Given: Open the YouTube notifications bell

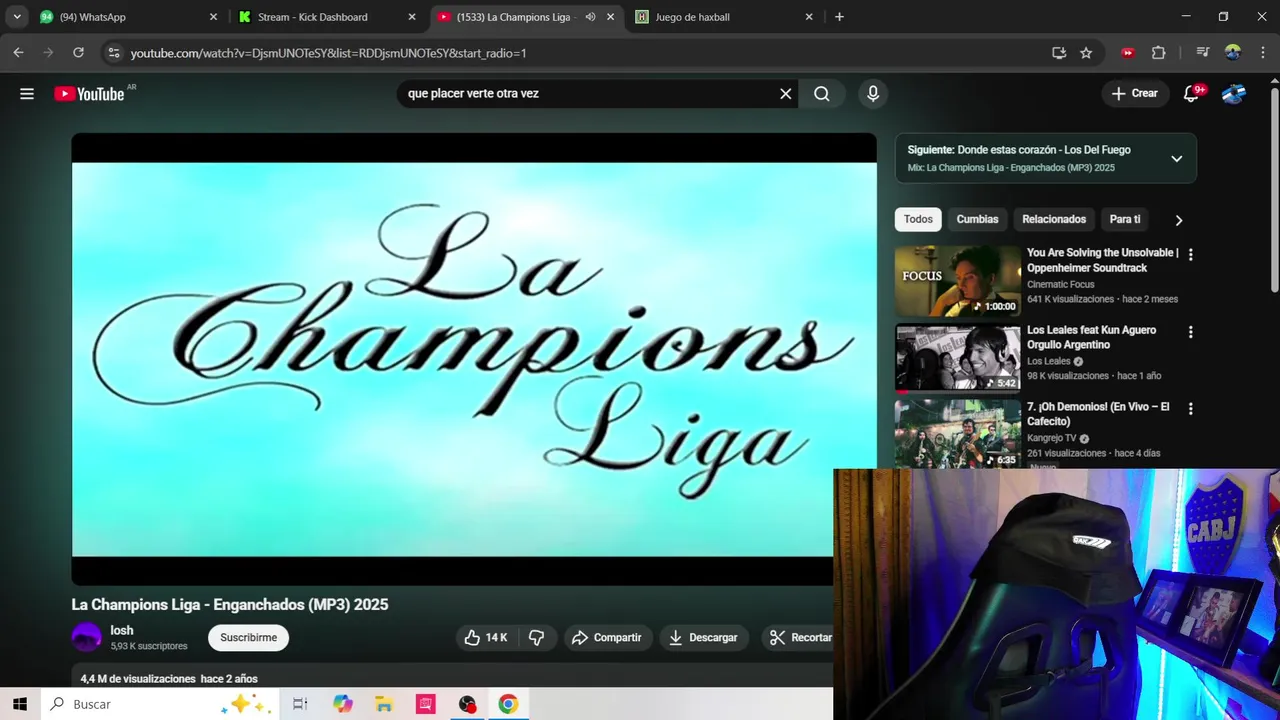Looking at the screenshot, I should 1192,94.
